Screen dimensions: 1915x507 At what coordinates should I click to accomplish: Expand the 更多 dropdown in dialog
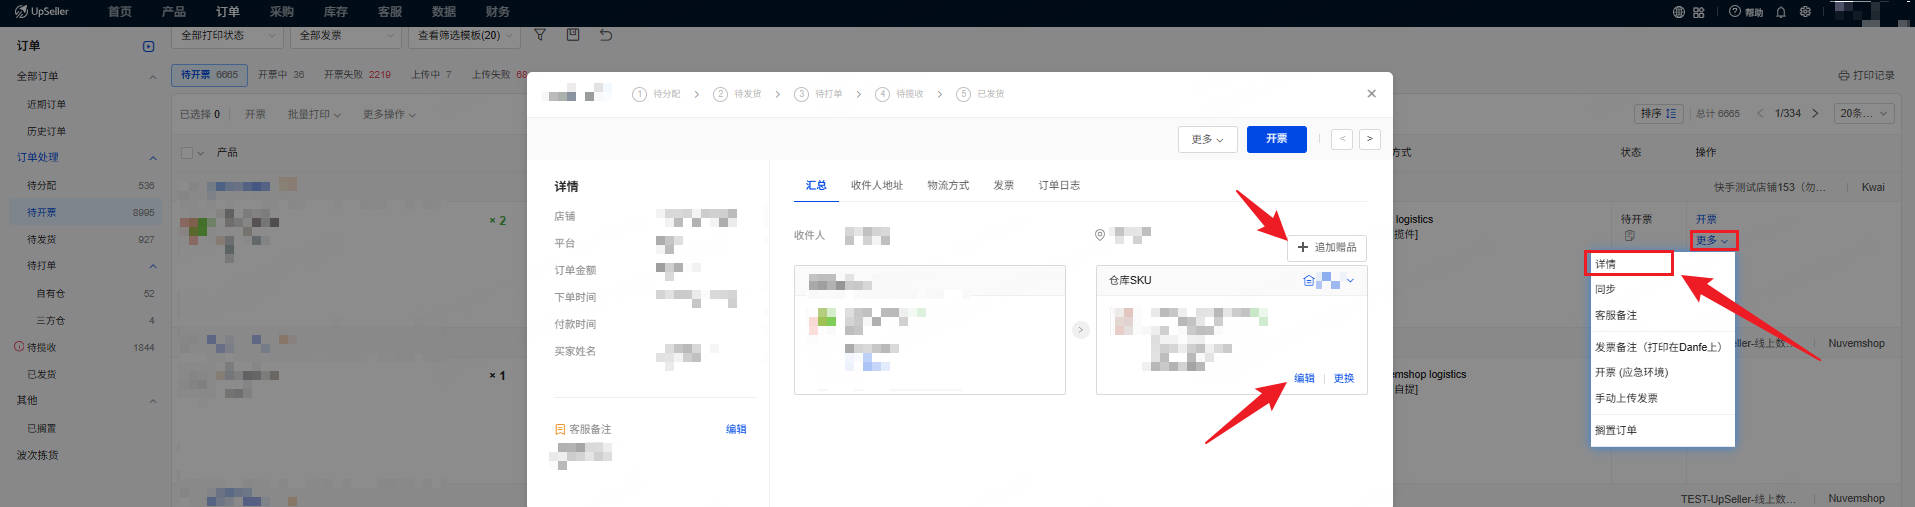pyautogui.click(x=1207, y=139)
